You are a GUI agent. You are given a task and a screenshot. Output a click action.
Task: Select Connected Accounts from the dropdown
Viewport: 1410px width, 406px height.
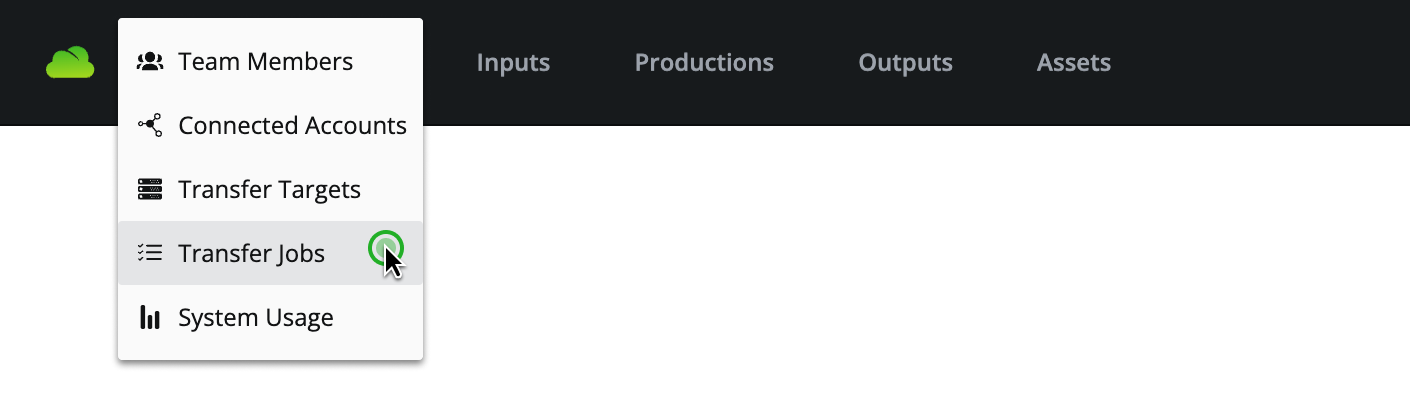(x=292, y=126)
